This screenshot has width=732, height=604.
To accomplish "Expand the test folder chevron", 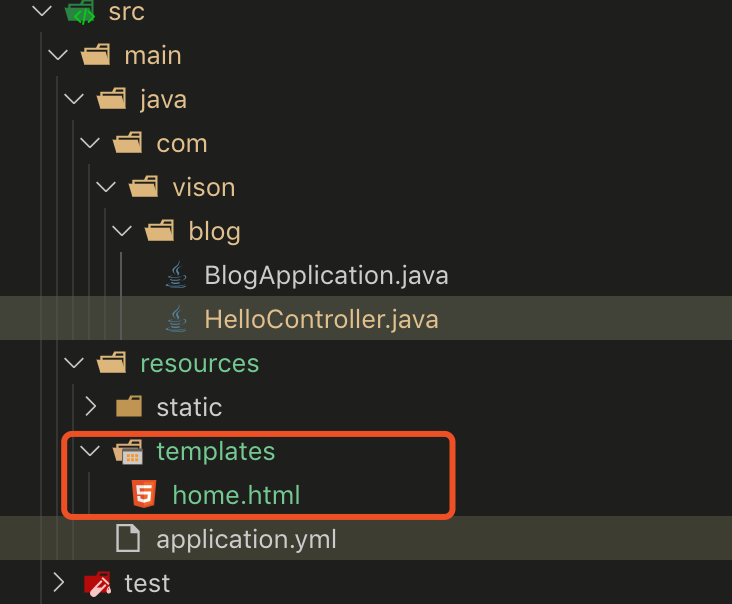I will pos(58,582).
